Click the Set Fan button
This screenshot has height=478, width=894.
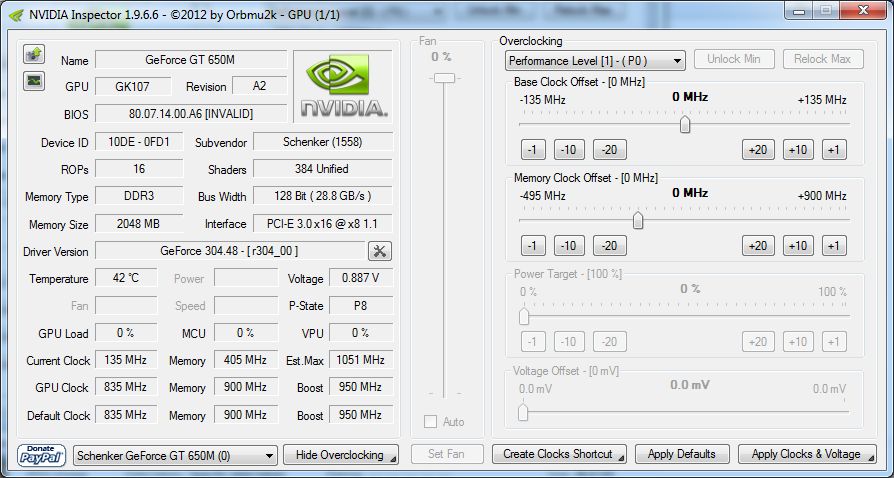coord(446,455)
